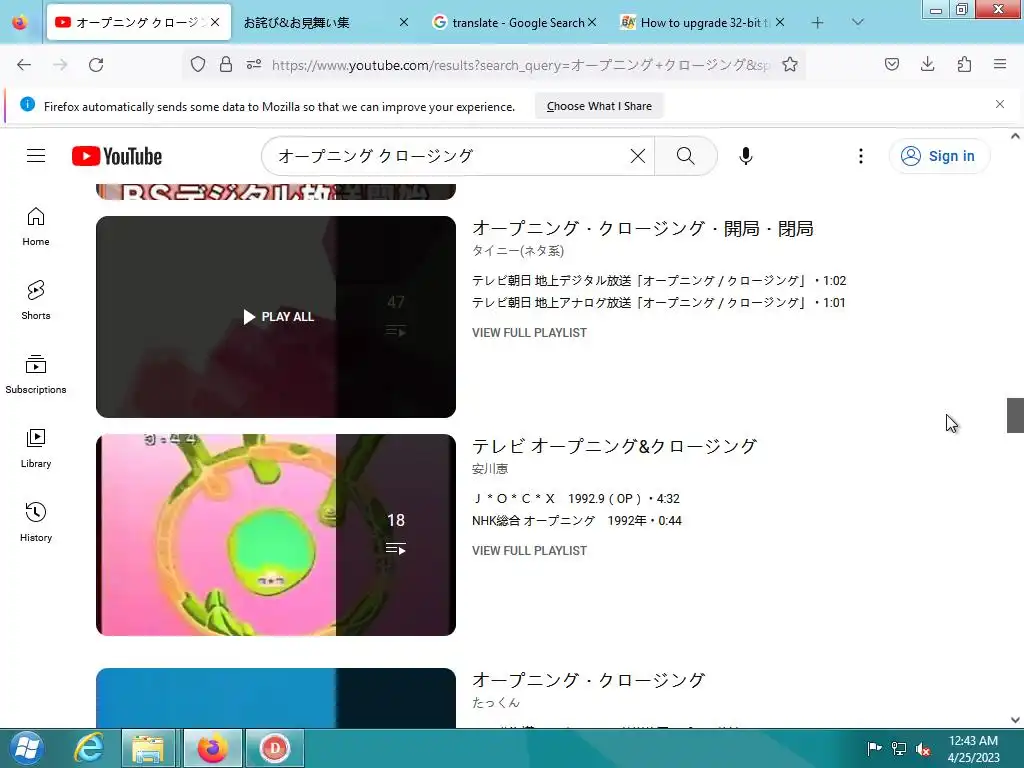Dismiss the Firefox data notification bar

(x=999, y=104)
